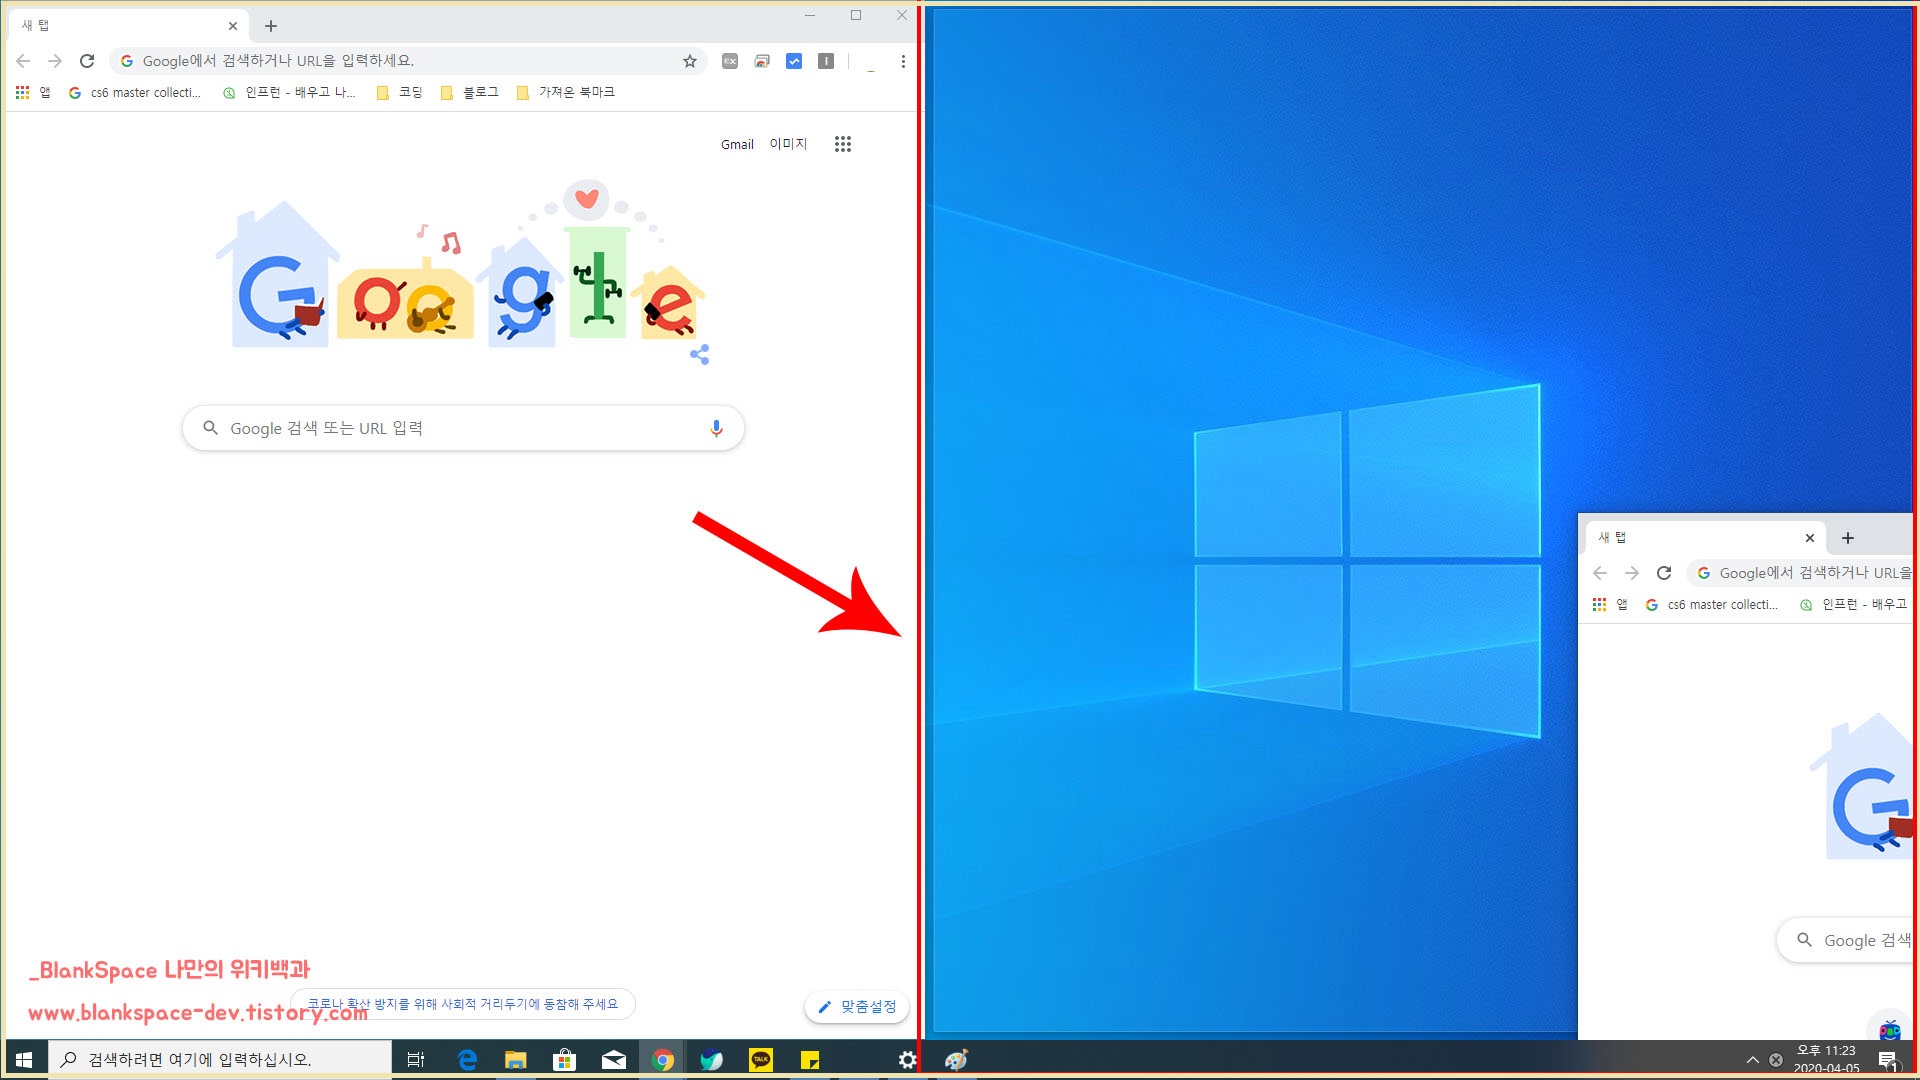Expand the 블로그 bookmarks folder
Viewport: 1920px width, 1080px height.
(x=470, y=92)
